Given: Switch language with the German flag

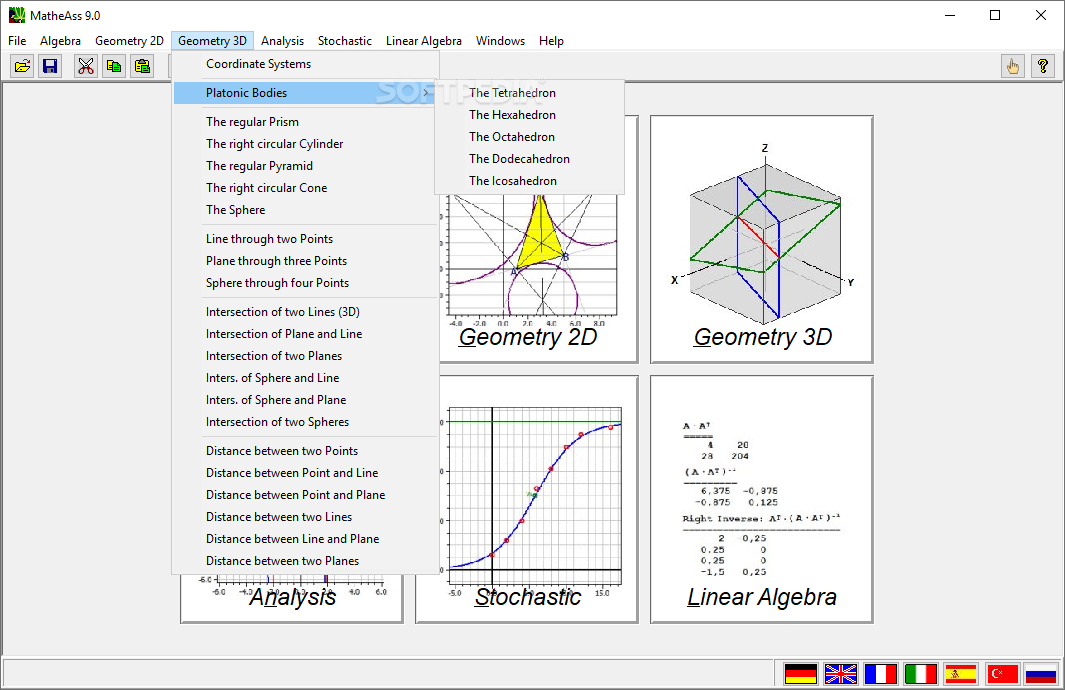Looking at the screenshot, I should [x=801, y=674].
